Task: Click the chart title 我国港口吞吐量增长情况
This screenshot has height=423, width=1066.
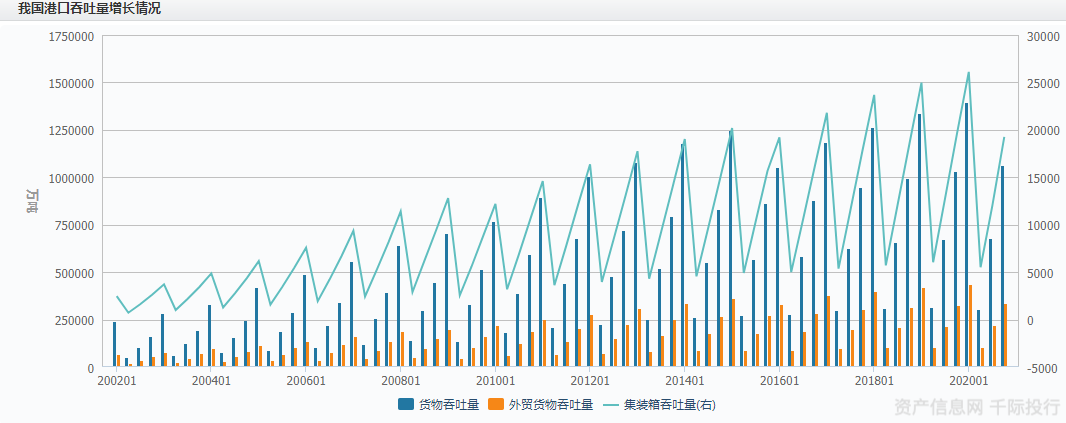Action: pyautogui.click(x=89, y=9)
